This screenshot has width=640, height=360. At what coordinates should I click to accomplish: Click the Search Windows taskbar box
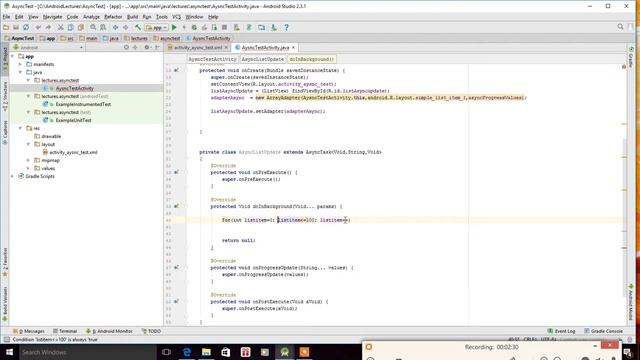point(87,352)
